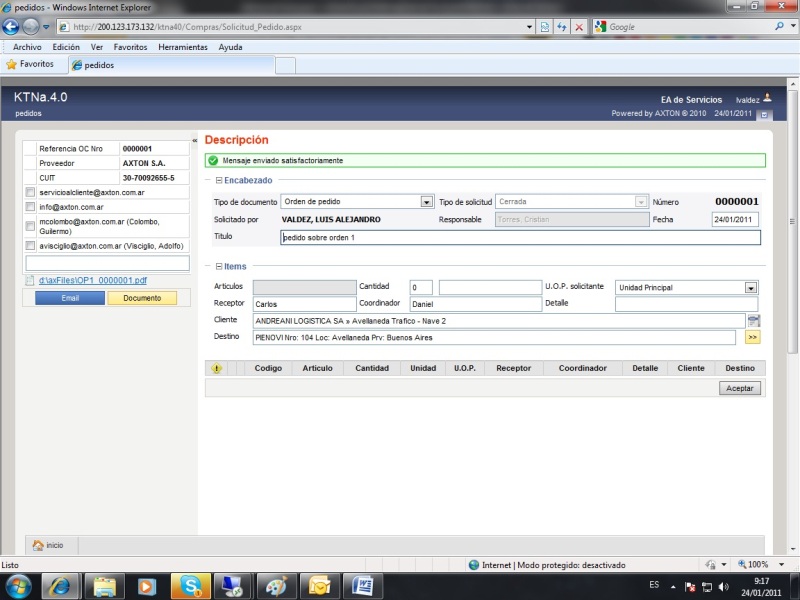Expand the U.O.P. solicitante dropdown
The image size is (800, 600).
pyautogui.click(x=751, y=287)
